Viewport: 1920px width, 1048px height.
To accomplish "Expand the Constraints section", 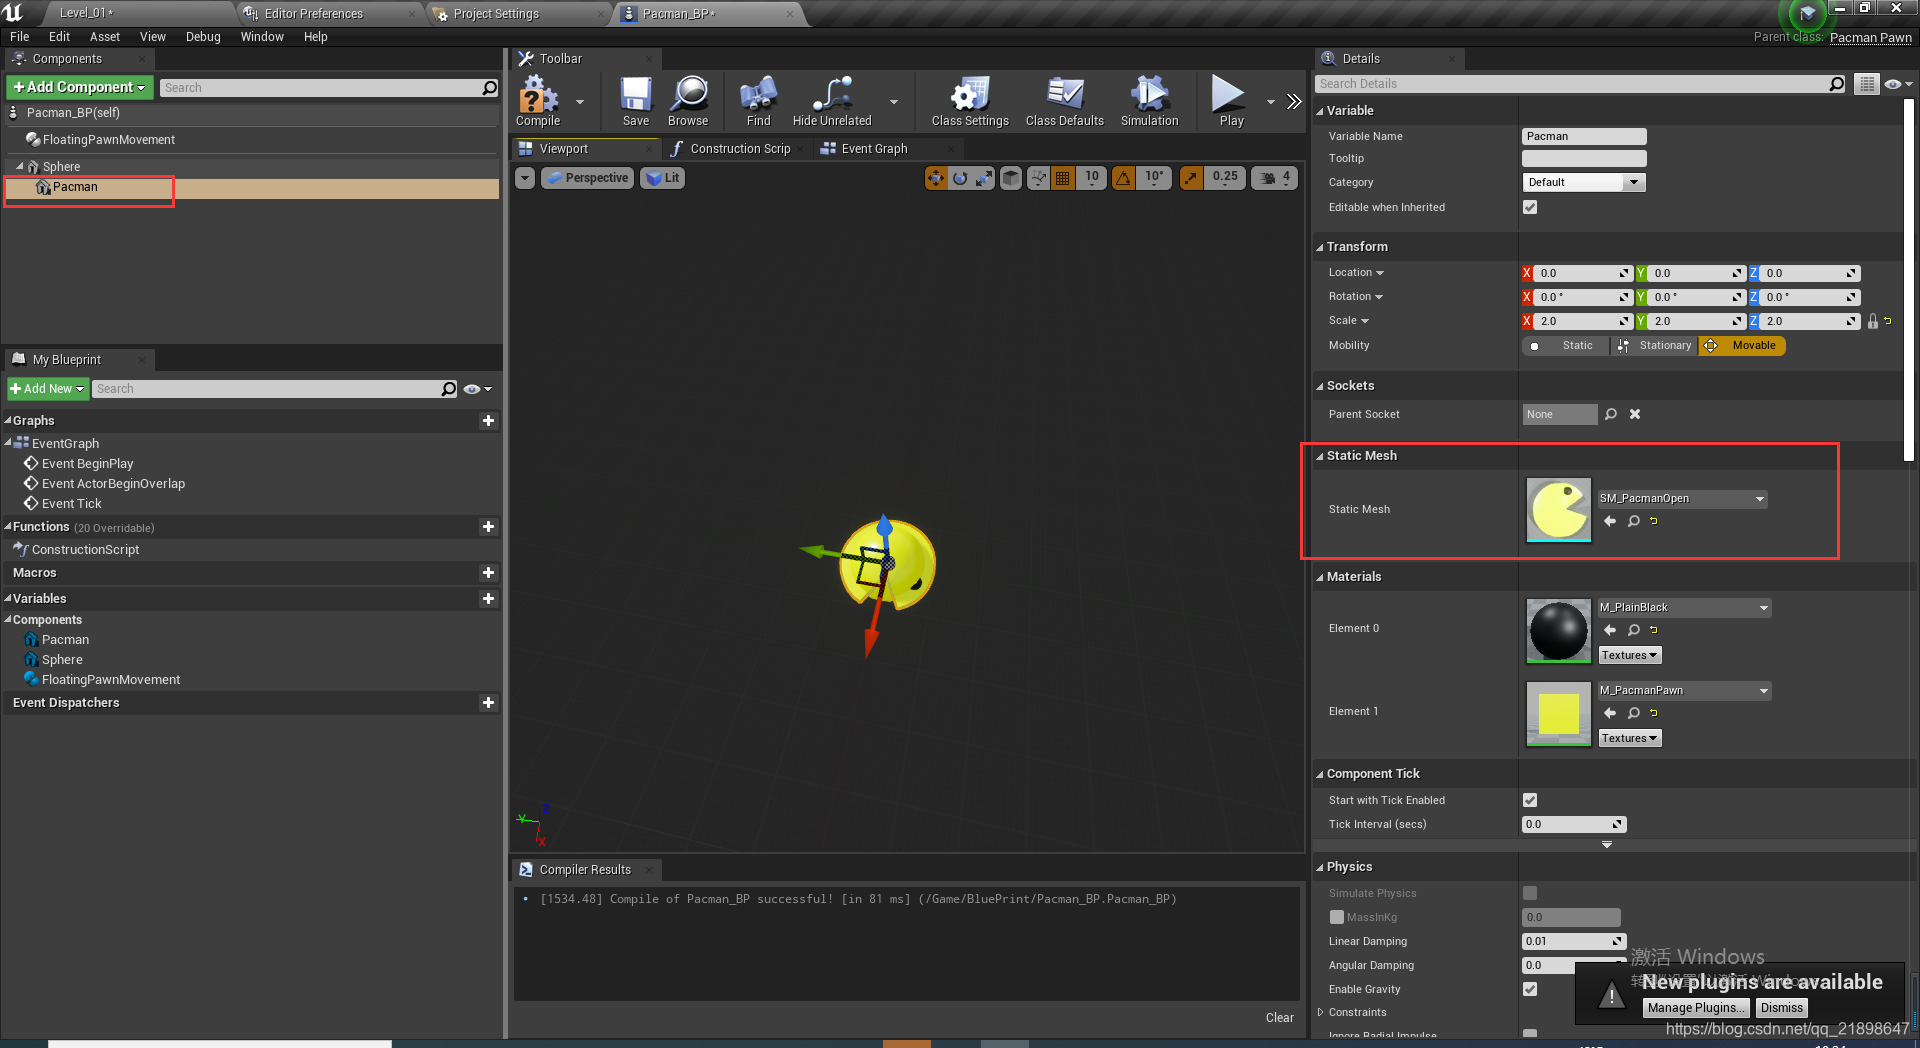I will click(1320, 1012).
